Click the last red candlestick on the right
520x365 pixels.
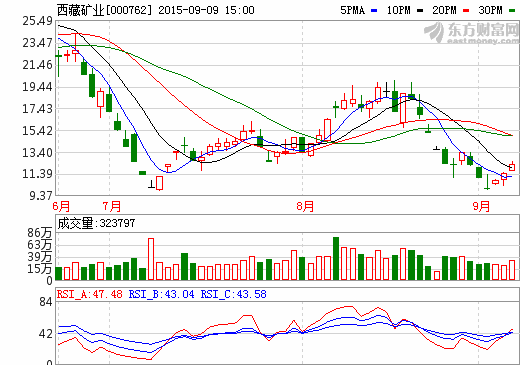coord(512,167)
